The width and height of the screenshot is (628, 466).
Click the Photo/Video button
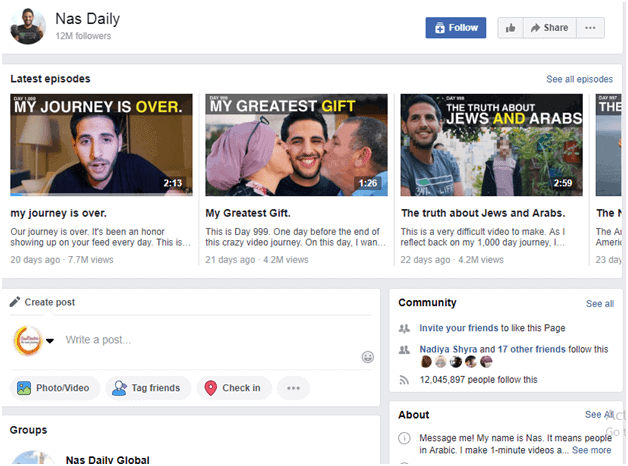(55, 388)
